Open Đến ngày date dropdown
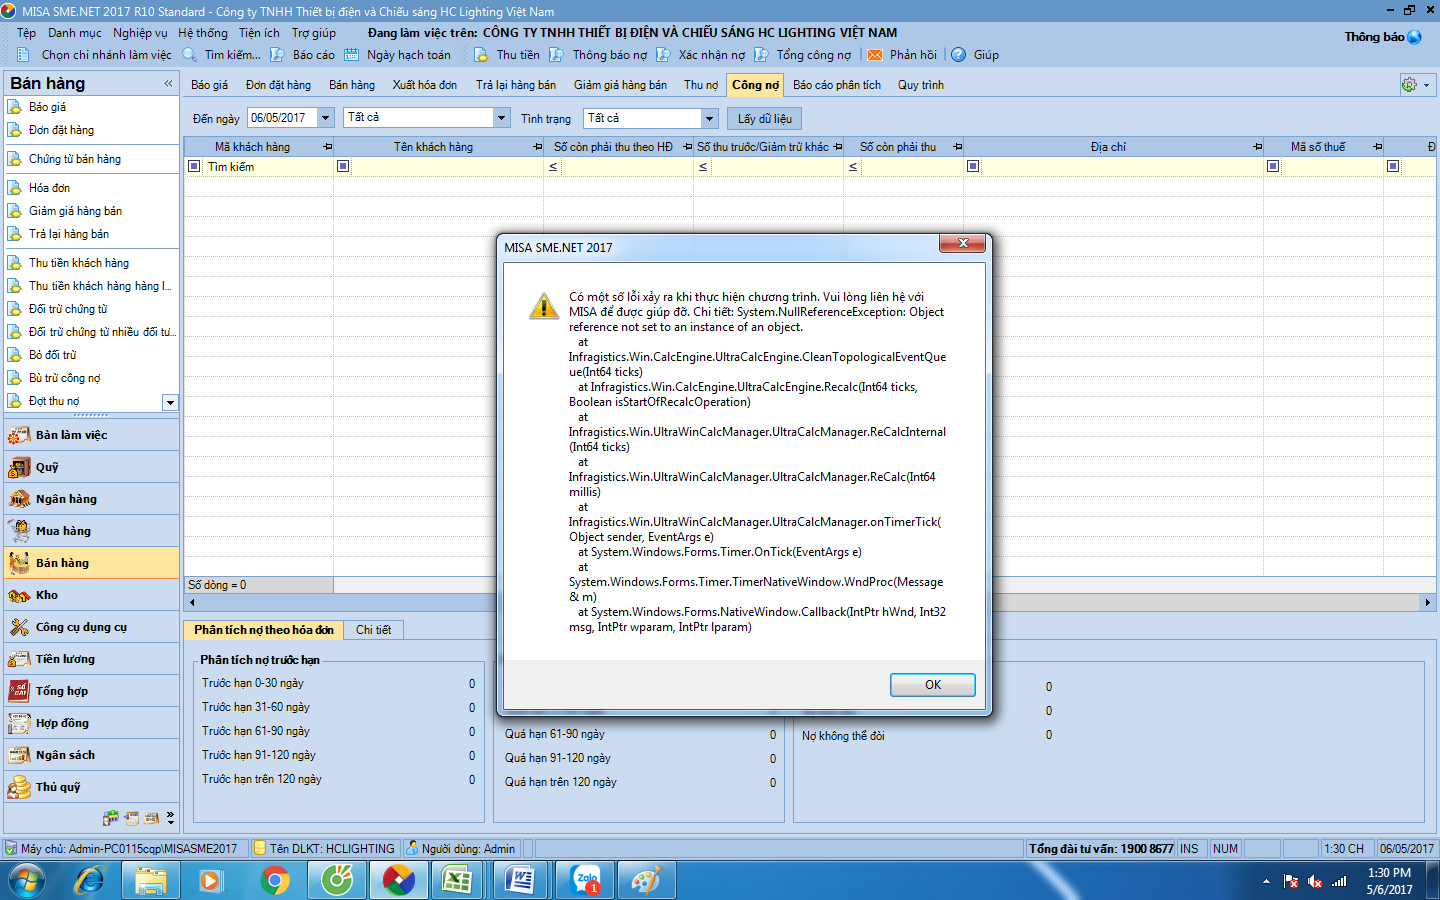This screenshot has height=900, width=1440. pyautogui.click(x=326, y=118)
